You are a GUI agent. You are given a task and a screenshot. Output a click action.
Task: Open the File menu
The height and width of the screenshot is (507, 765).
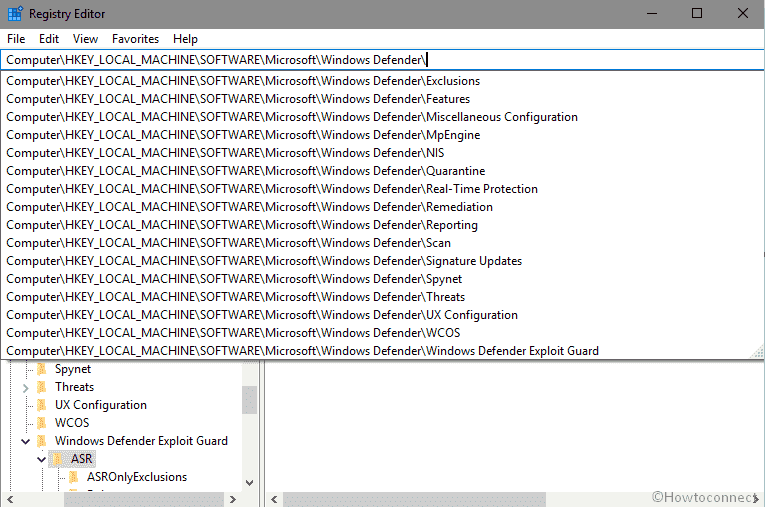pos(16,39)
